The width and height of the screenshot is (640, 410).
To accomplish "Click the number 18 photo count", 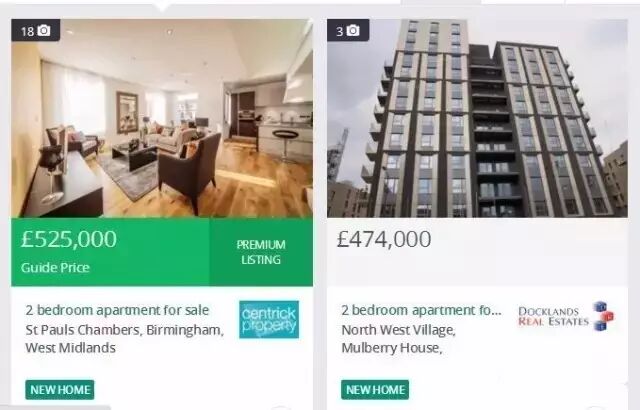I will coord(27,31).
